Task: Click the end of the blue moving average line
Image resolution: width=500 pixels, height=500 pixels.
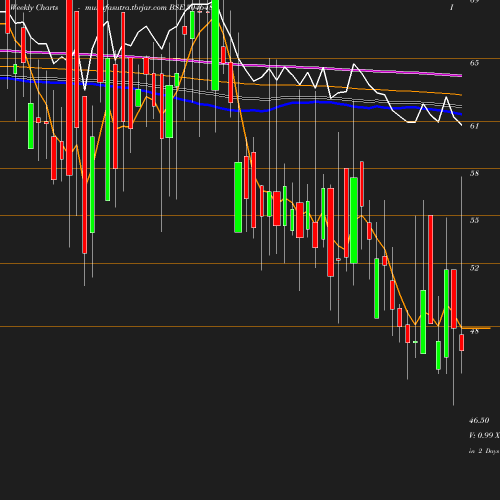Action: tap(461, 114)
